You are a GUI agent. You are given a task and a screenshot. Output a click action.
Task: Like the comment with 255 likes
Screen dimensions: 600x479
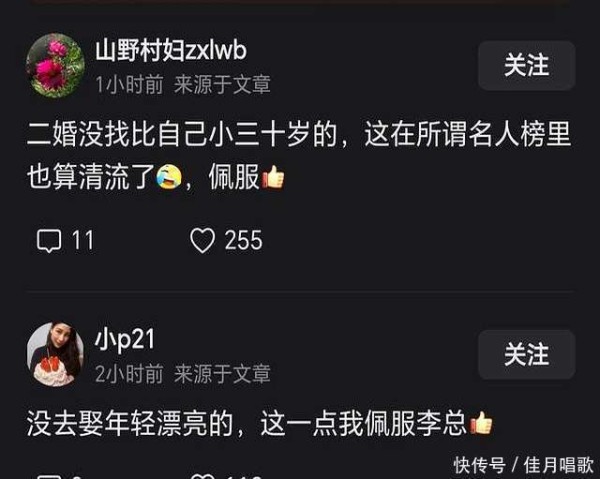pos(202,241)
